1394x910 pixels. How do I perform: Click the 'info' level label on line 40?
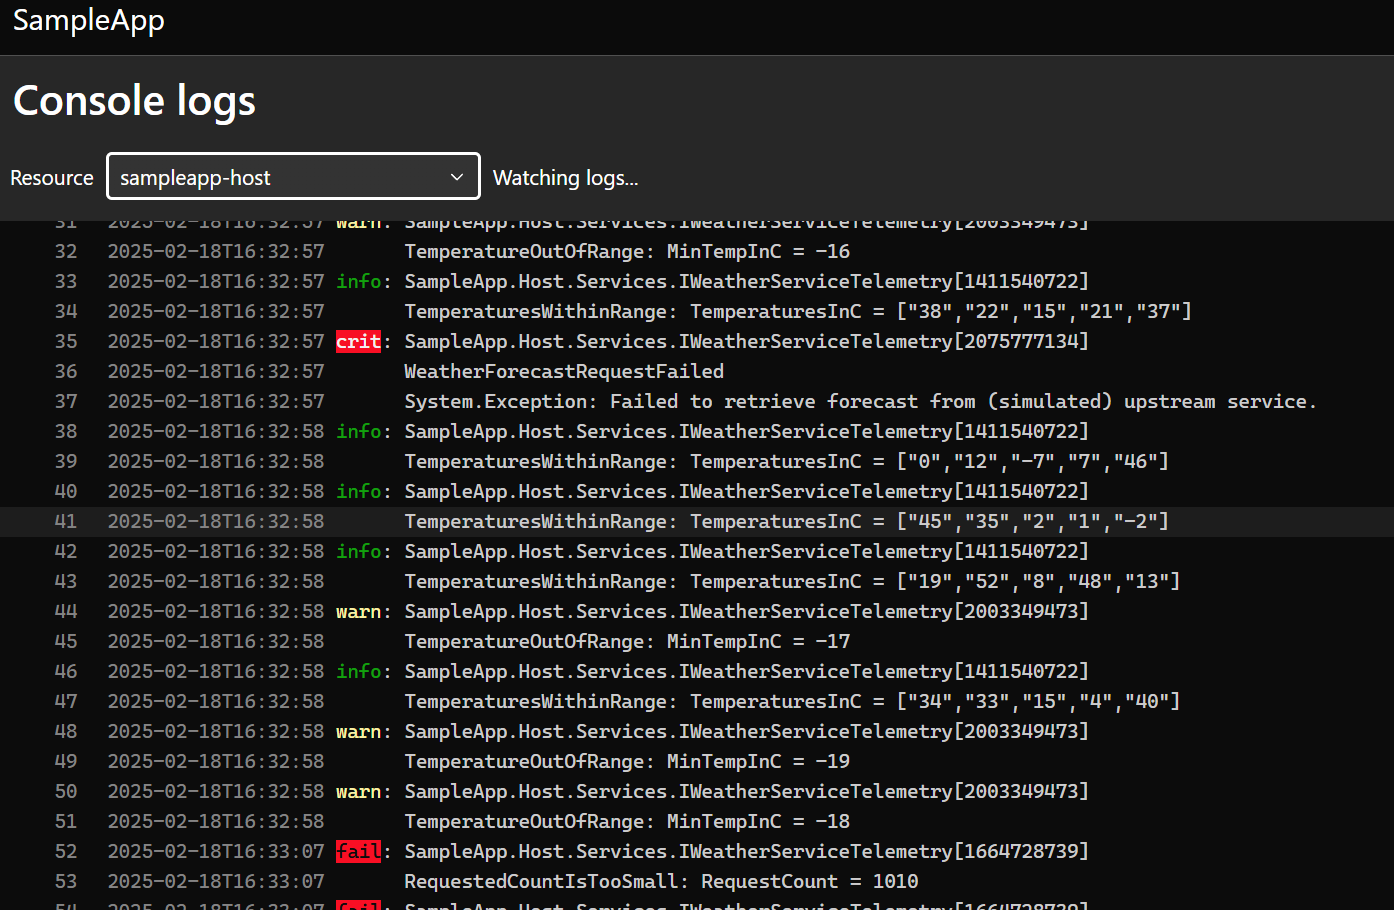(x=358, y=491)
